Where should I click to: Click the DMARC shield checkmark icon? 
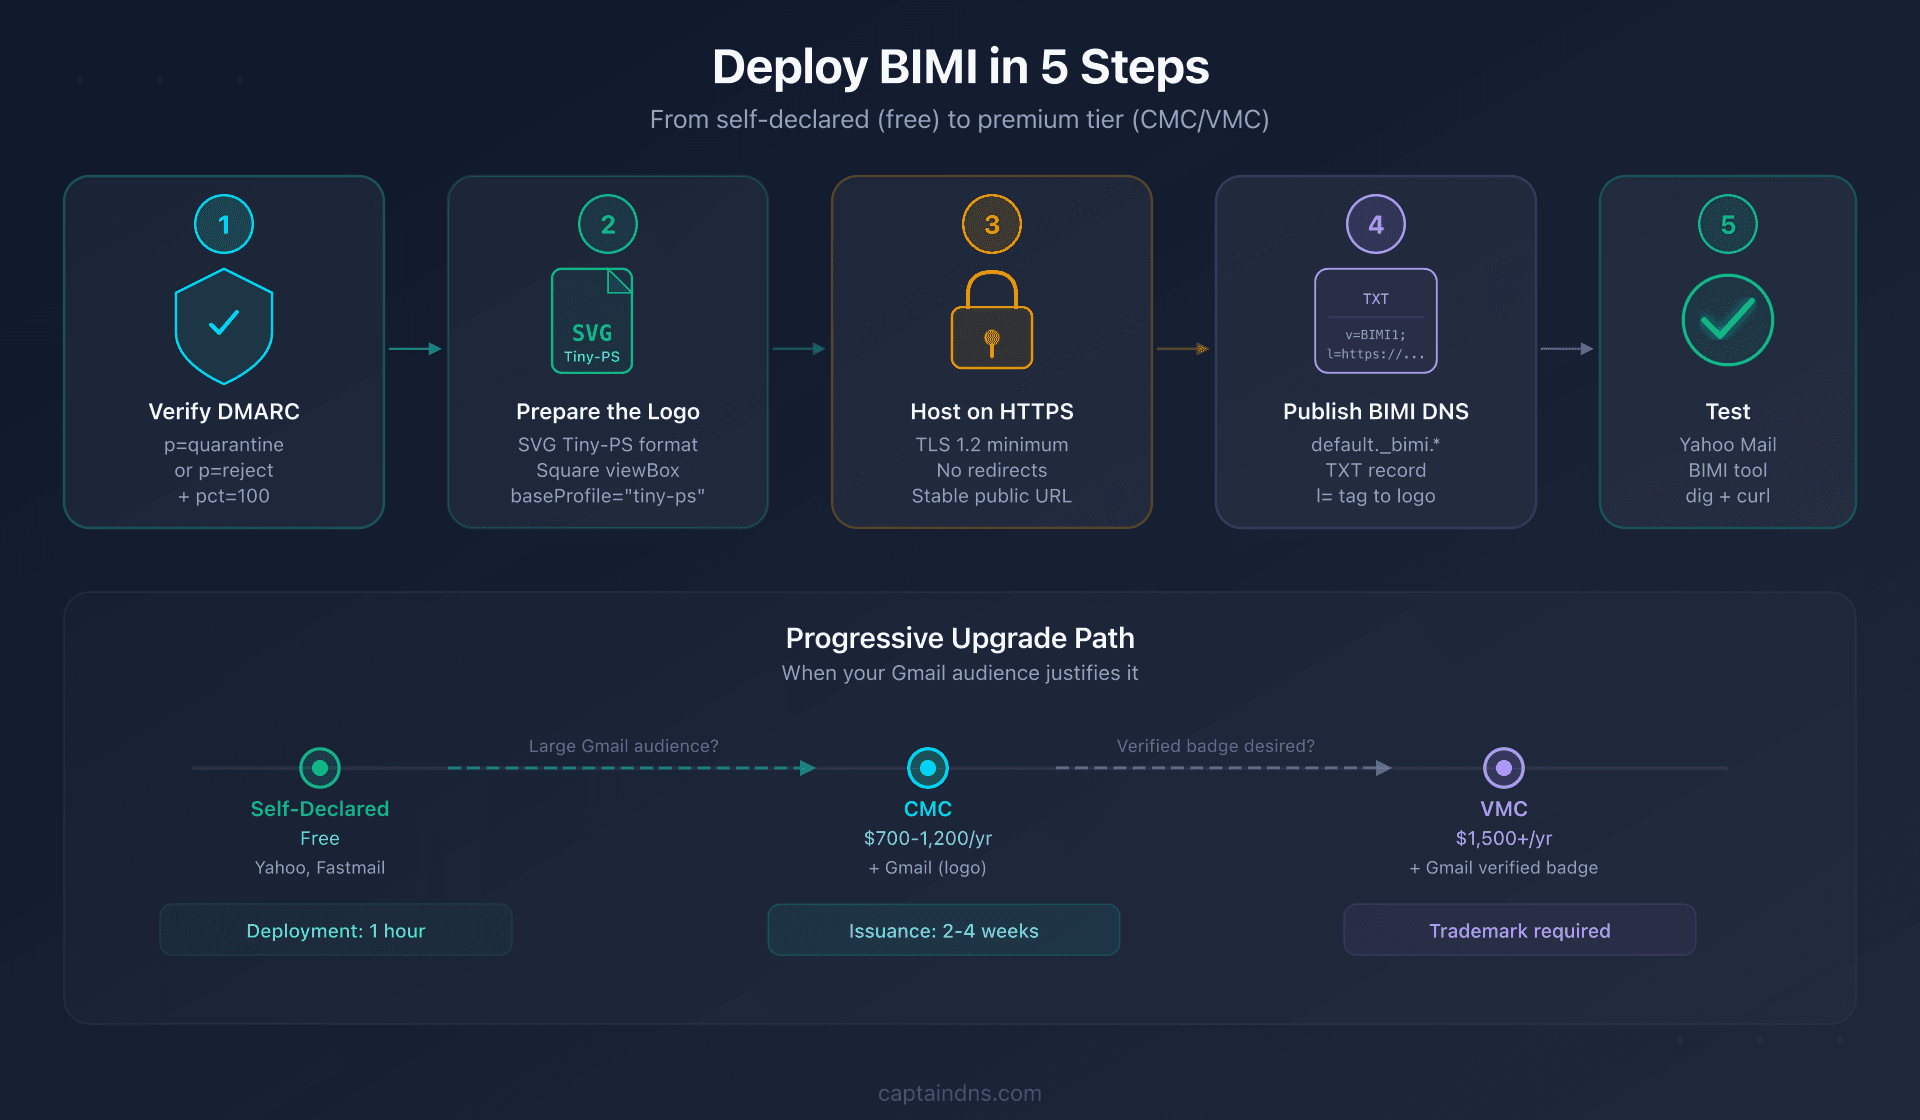tap(223, 323)
